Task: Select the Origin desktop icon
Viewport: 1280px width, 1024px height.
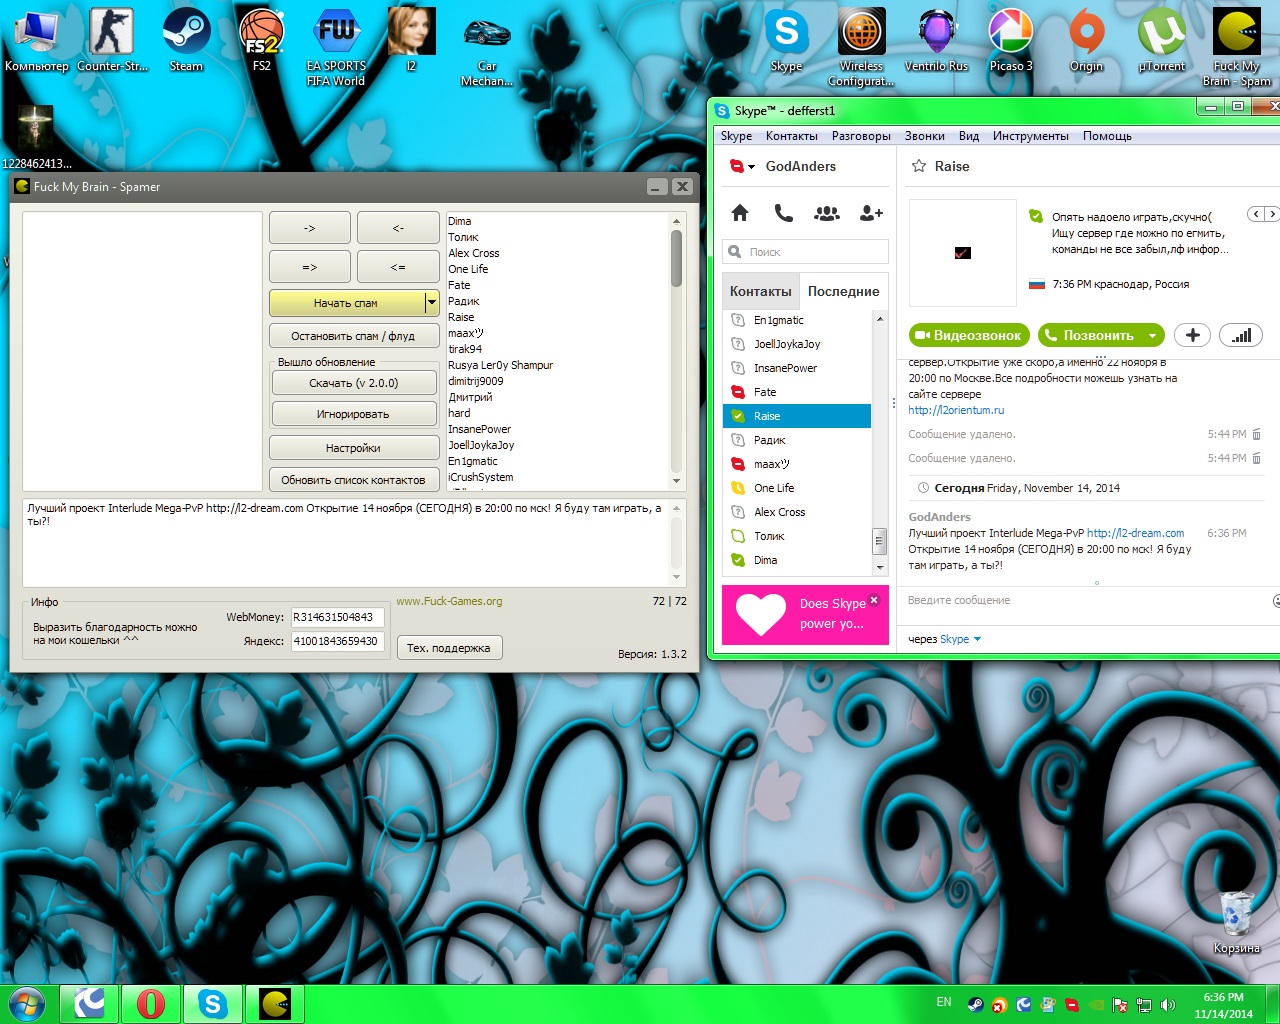Action: (1086, 40)
